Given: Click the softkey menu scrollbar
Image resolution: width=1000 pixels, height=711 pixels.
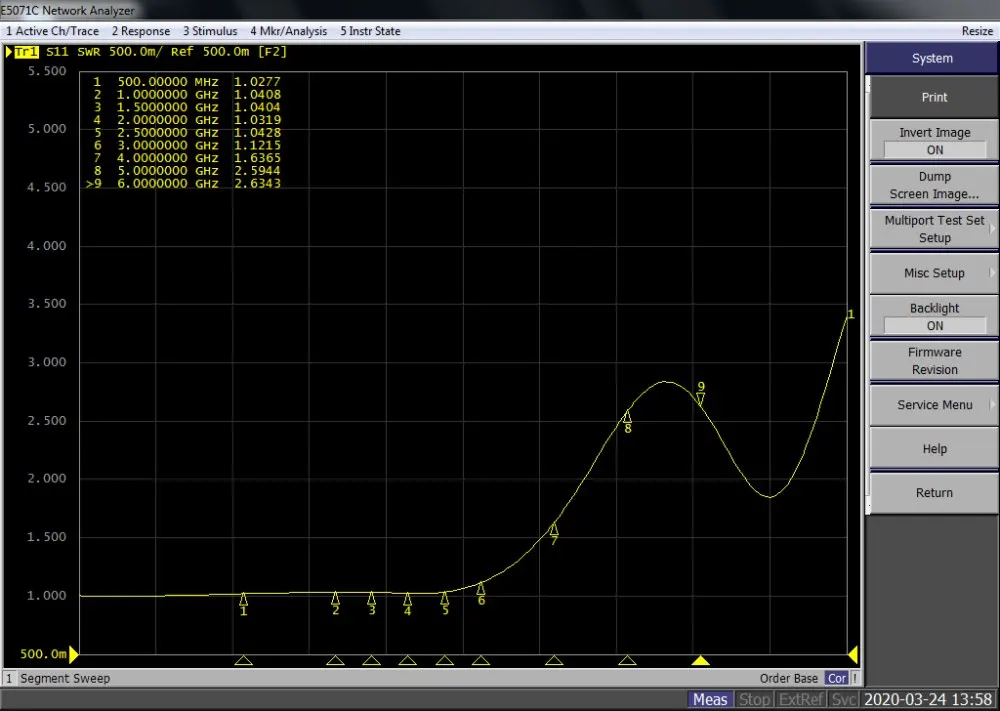Looking at the screenshot, I should [867, 295].
